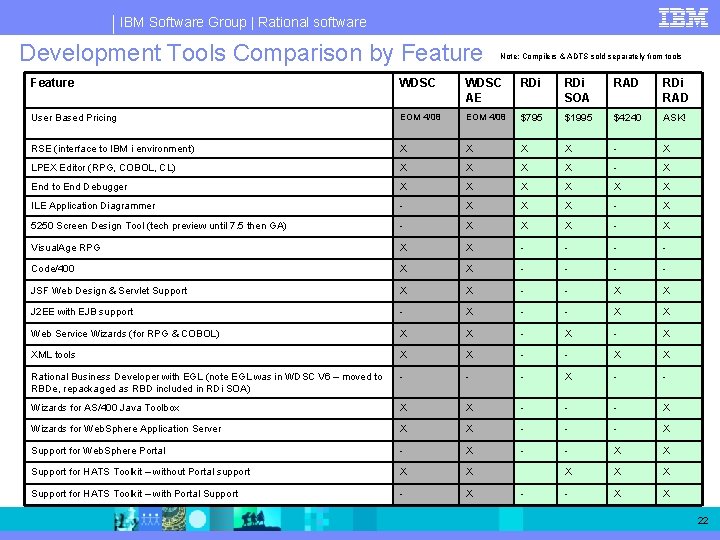Select 'Wizards for AS/400 Java Toolbox' row label
The image size is (720, 540).
[105, 408]
